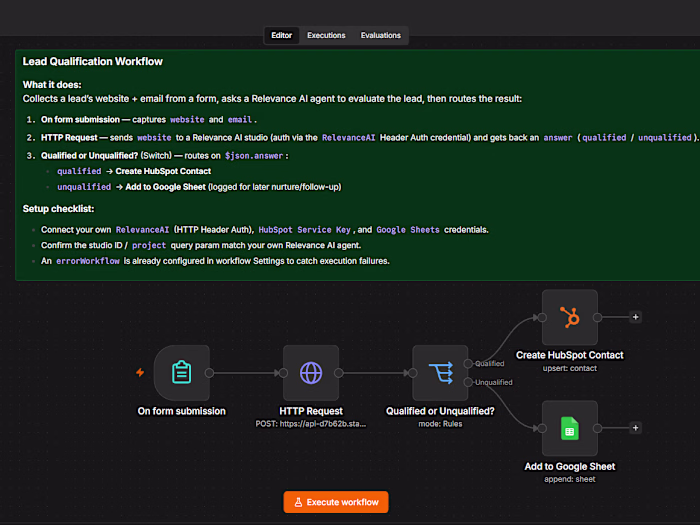Click the On form submission output connector
The image size is (700, 525).
point(209,373)
